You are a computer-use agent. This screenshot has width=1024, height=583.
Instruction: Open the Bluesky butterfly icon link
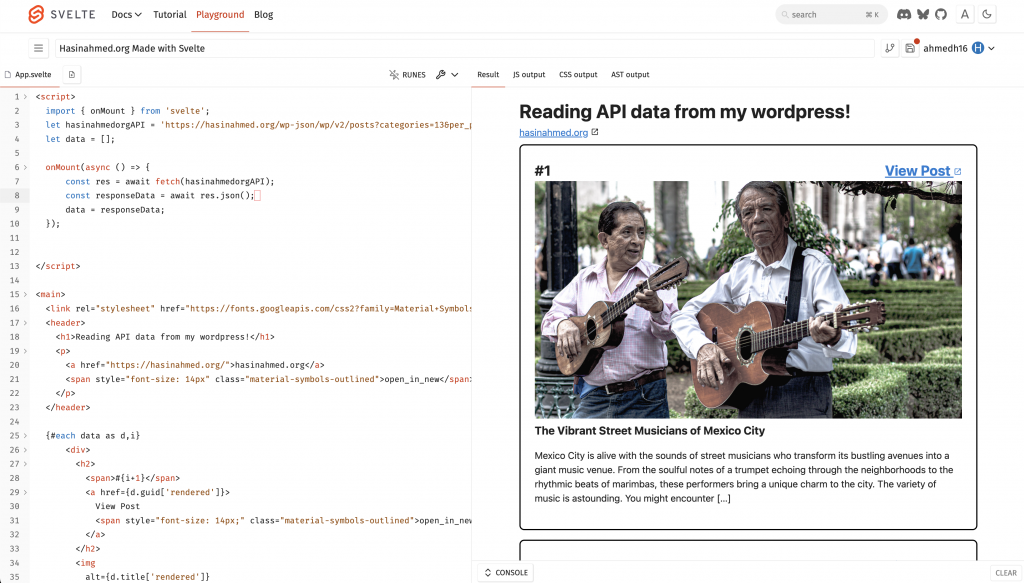coord(922,15)
